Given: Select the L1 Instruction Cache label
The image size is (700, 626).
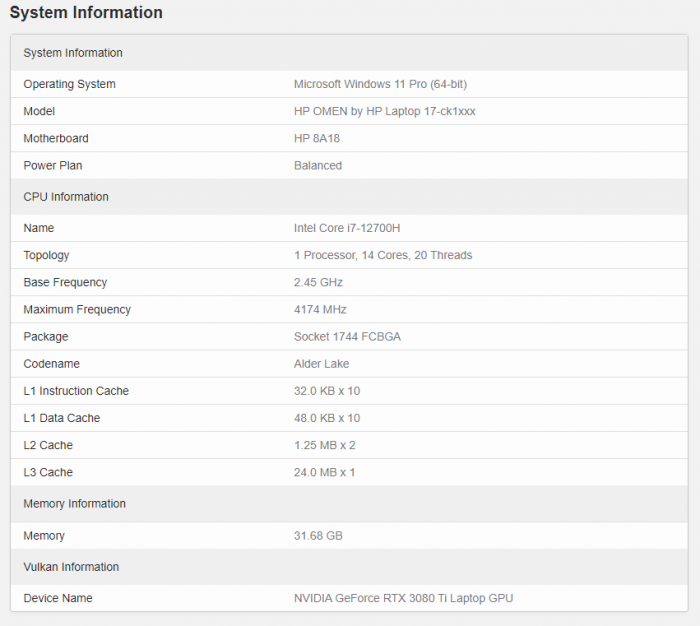Looking at the screenshot, I should [x=76, y=390].
